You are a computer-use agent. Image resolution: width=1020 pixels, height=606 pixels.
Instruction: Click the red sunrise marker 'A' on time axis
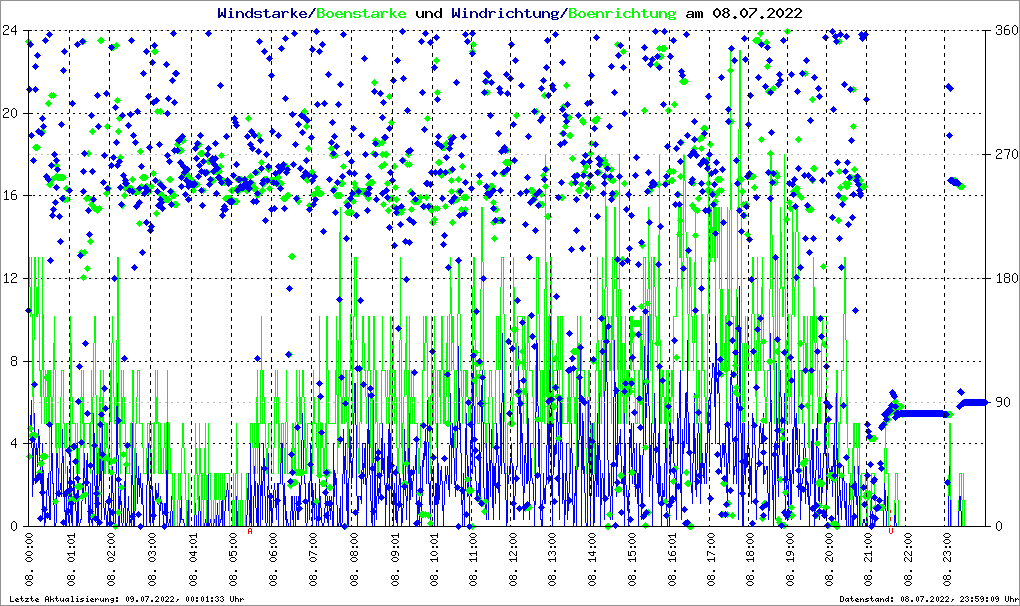[x=250, y=532]
